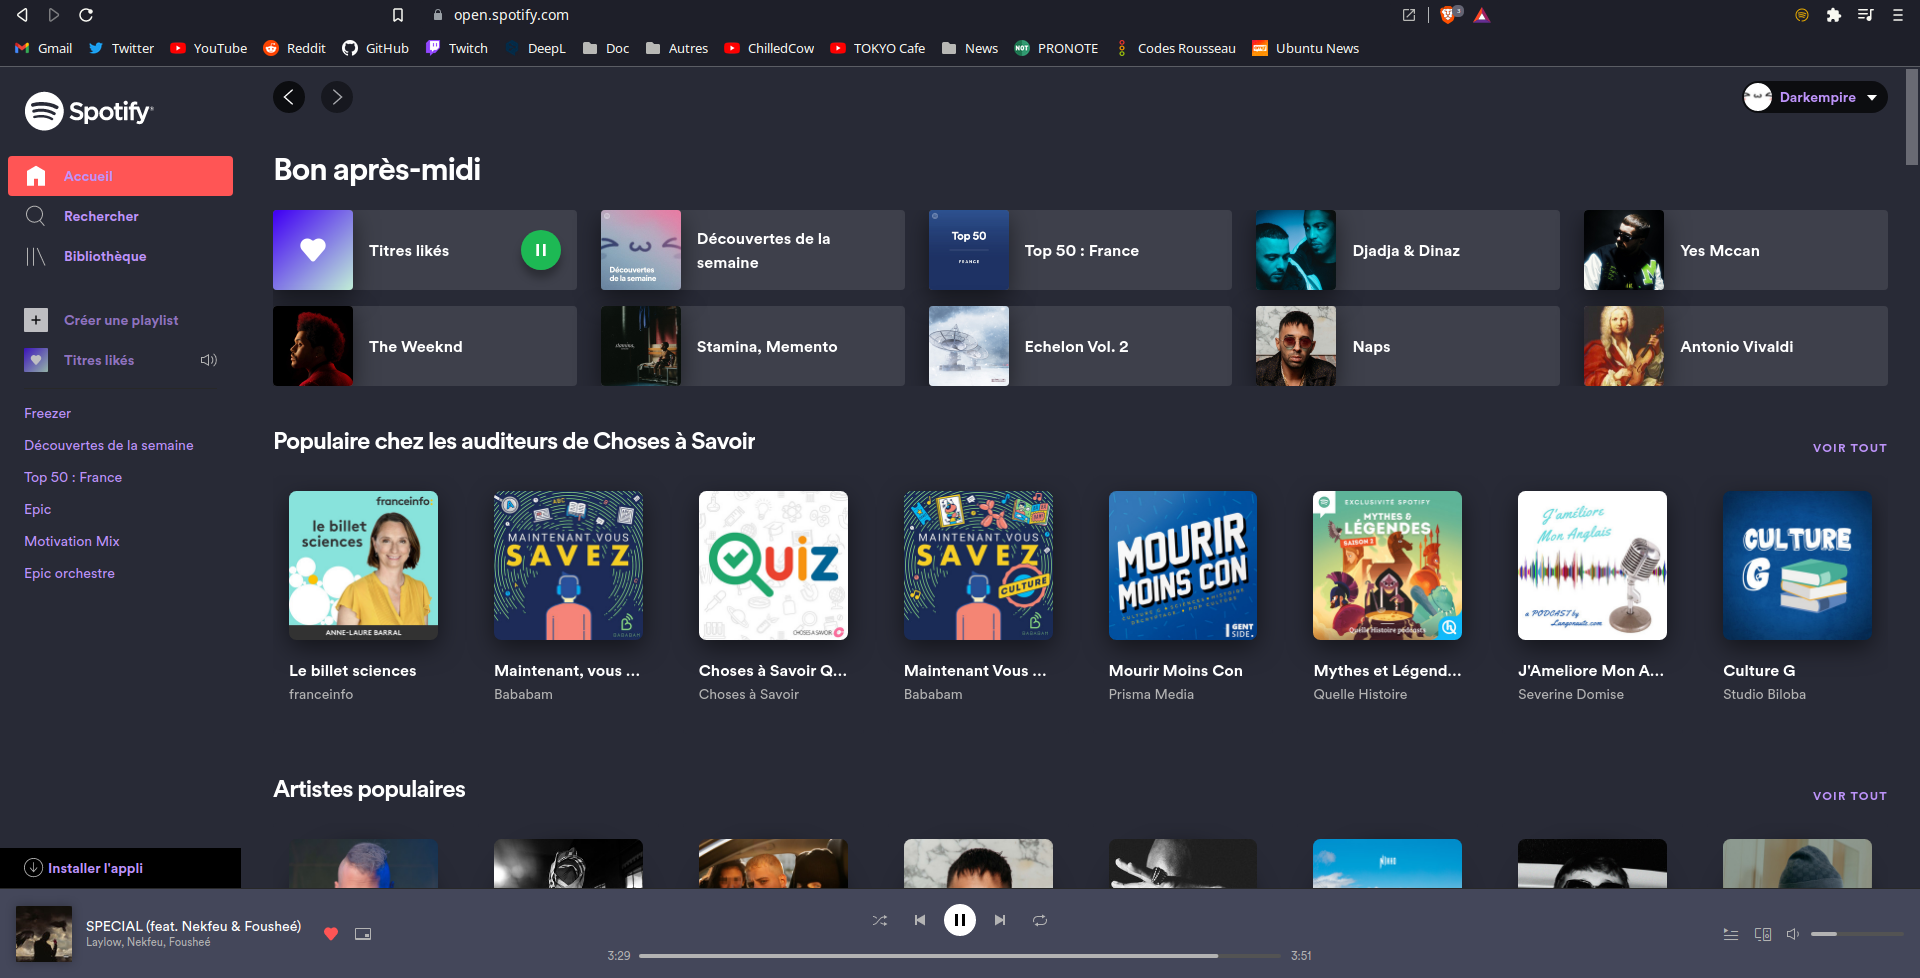The width and height of the screenshot is (1920, 978).
Task: Skip to the next track
Action: click(x=1000, y=920)
